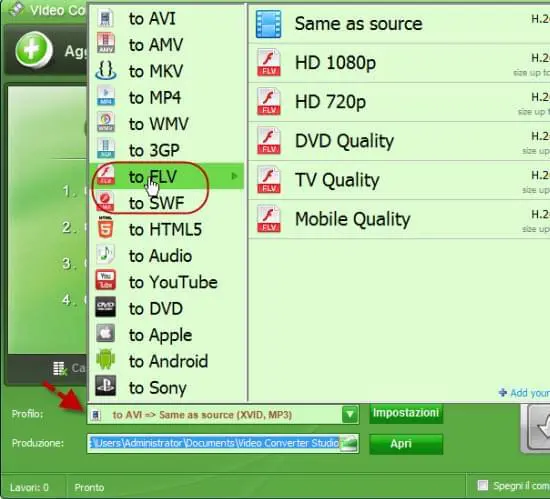
Task: Click the Profilo combo box text
Action: [x=202, y=415]
